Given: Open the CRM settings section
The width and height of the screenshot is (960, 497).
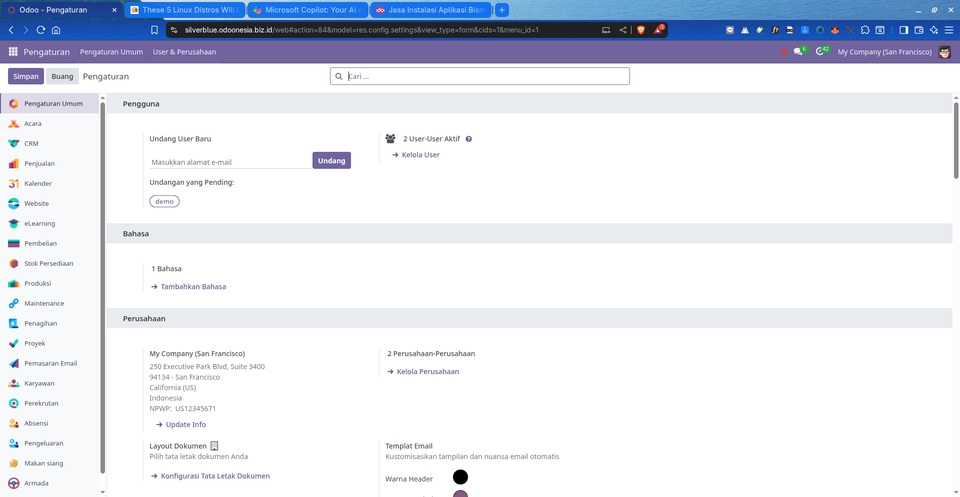Looking at the screenshot, I should [31, 144].
